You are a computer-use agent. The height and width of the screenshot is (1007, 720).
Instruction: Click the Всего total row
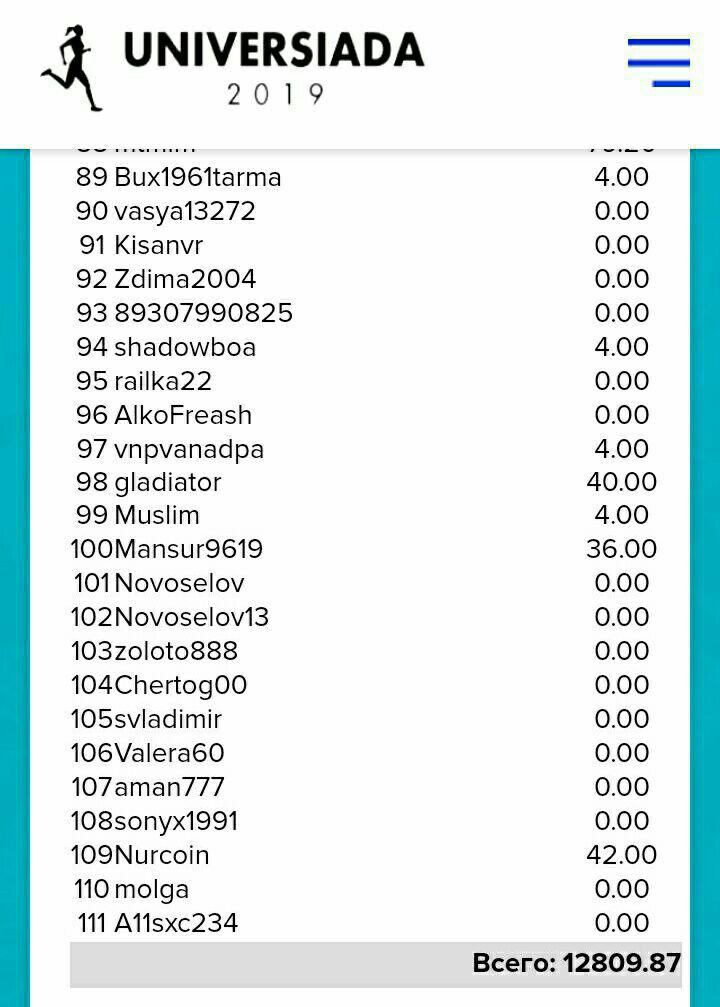(x=376, y=964)
